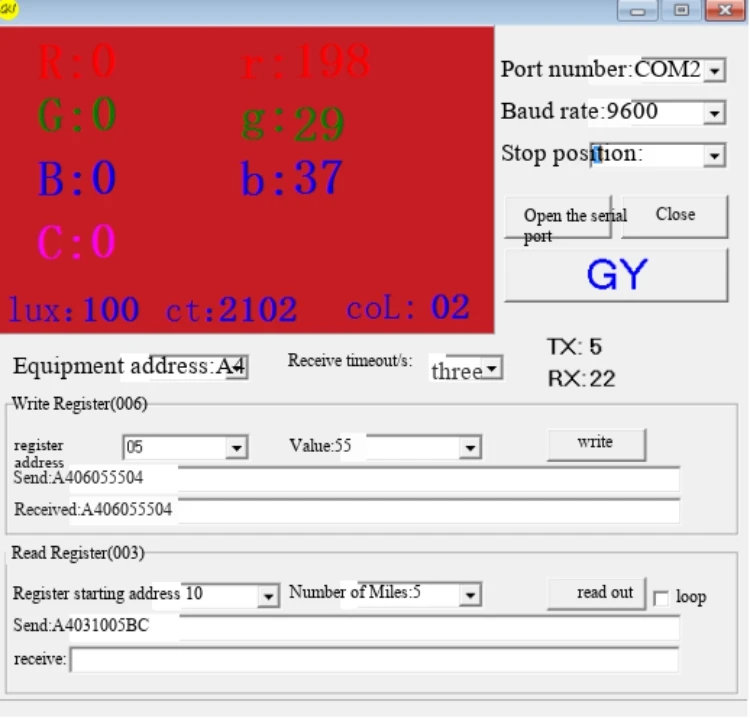Minimize the window
This screenshot has width=750, height=718.
pos(637,10)
